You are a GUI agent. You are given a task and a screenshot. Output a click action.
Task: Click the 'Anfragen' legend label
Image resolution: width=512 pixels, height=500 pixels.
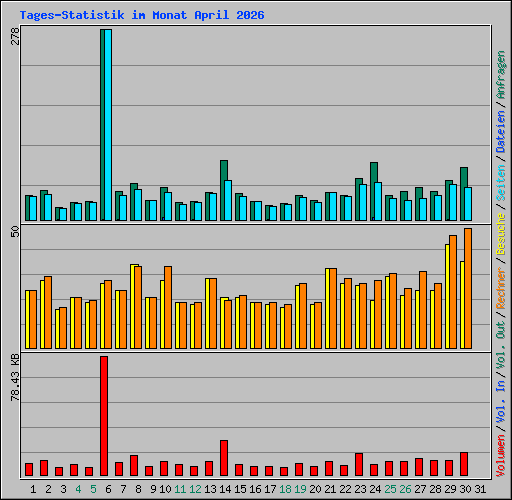501,75
